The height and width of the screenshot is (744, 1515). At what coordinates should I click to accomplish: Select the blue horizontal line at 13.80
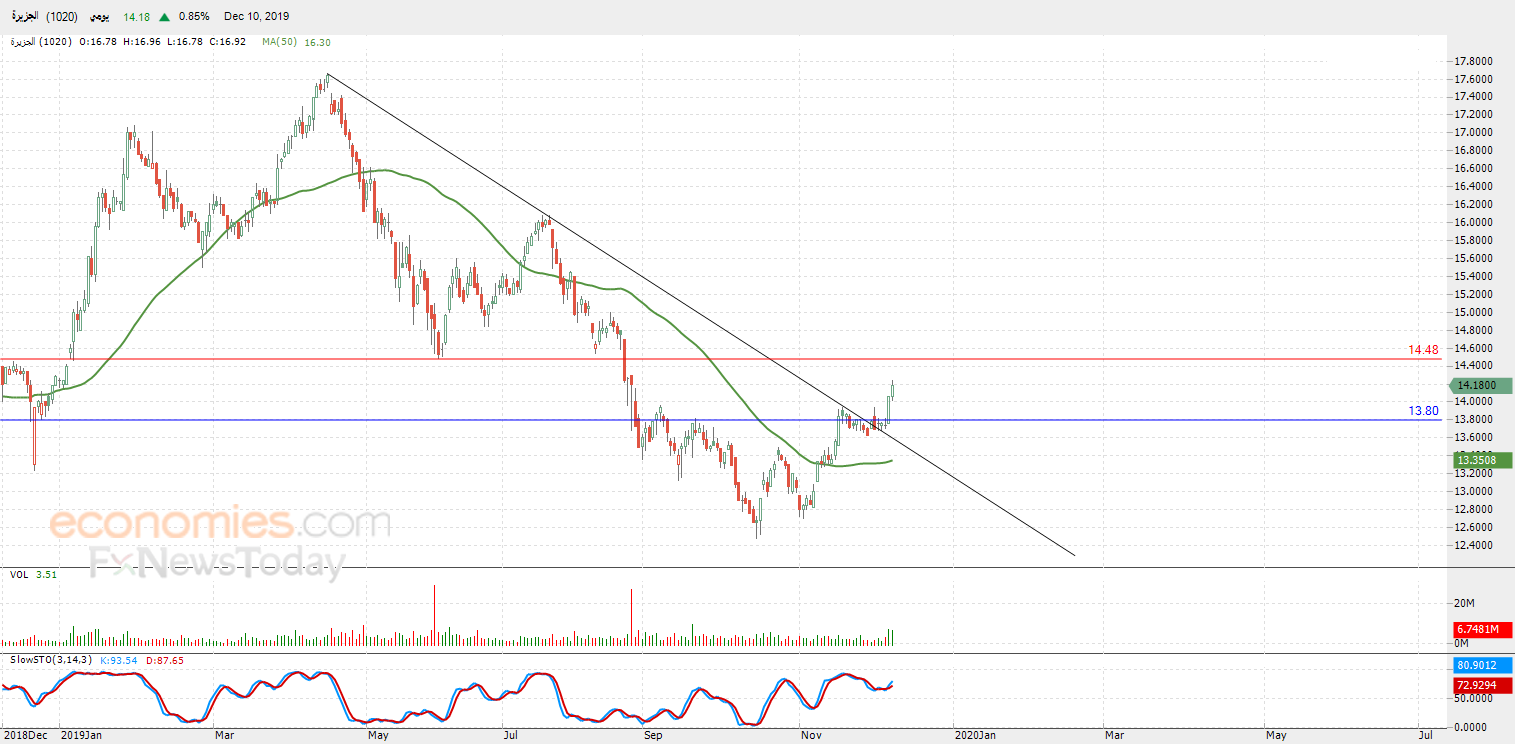click(x=720, y=420)
